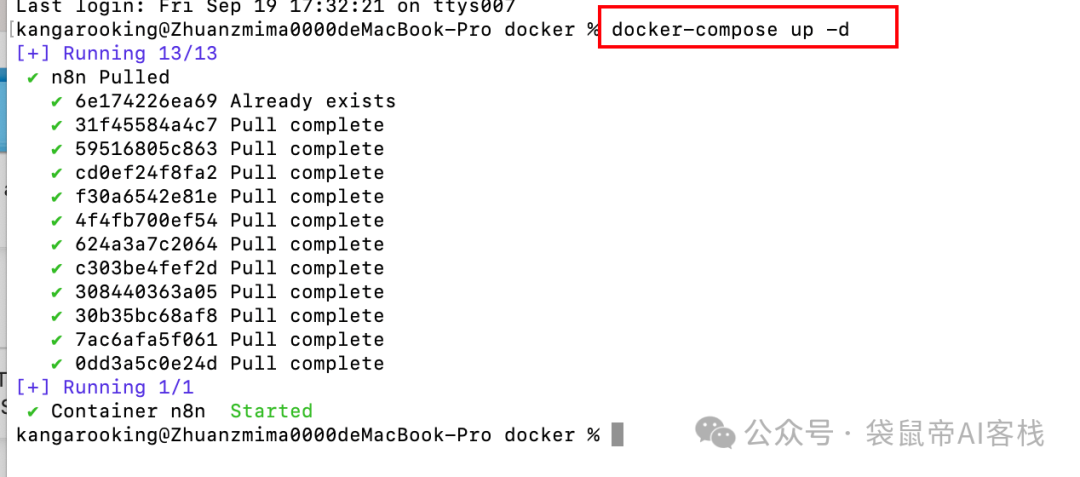Click the first Running 13/13 status line
The image size is (1080, 477).
pyautogui.click(x=116, y=54)
